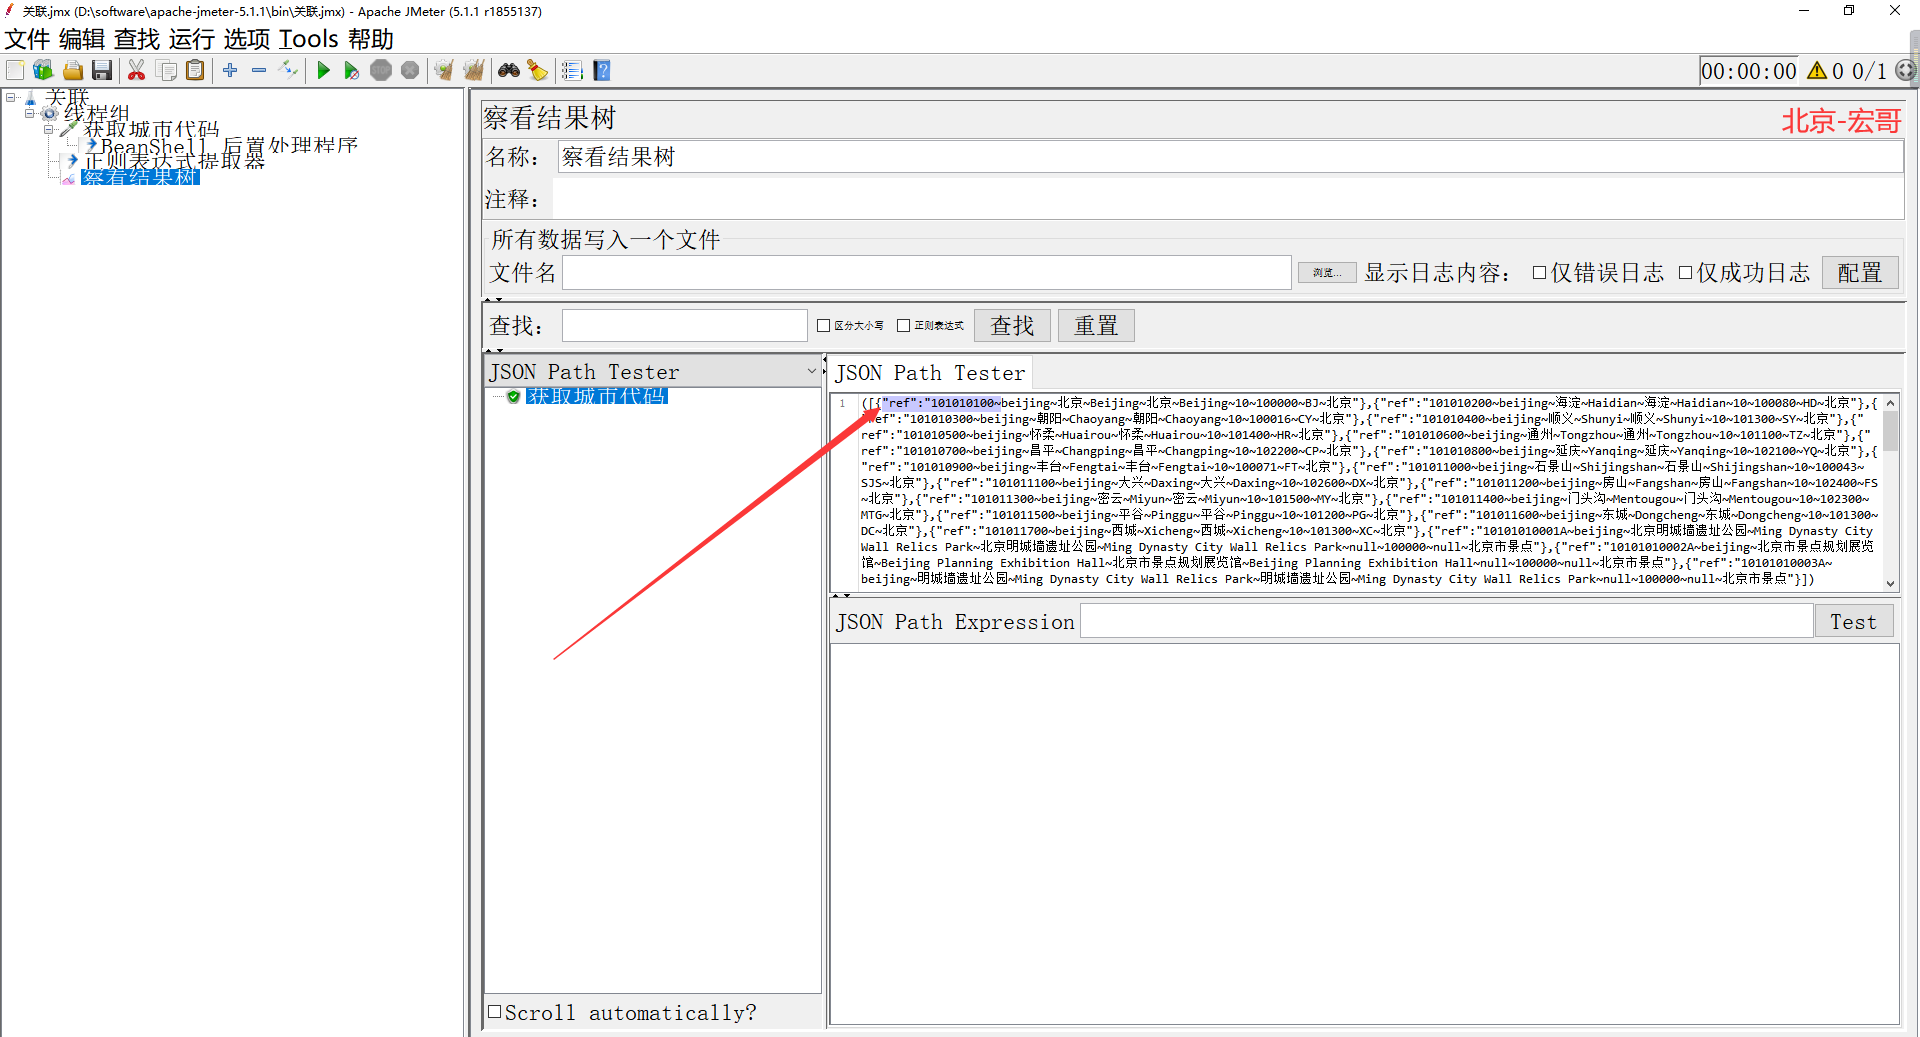Collapse all nodes with the minus icon
Image resolution: width=1920 pixels, height=1037 pixels.
tap(259, 70)
